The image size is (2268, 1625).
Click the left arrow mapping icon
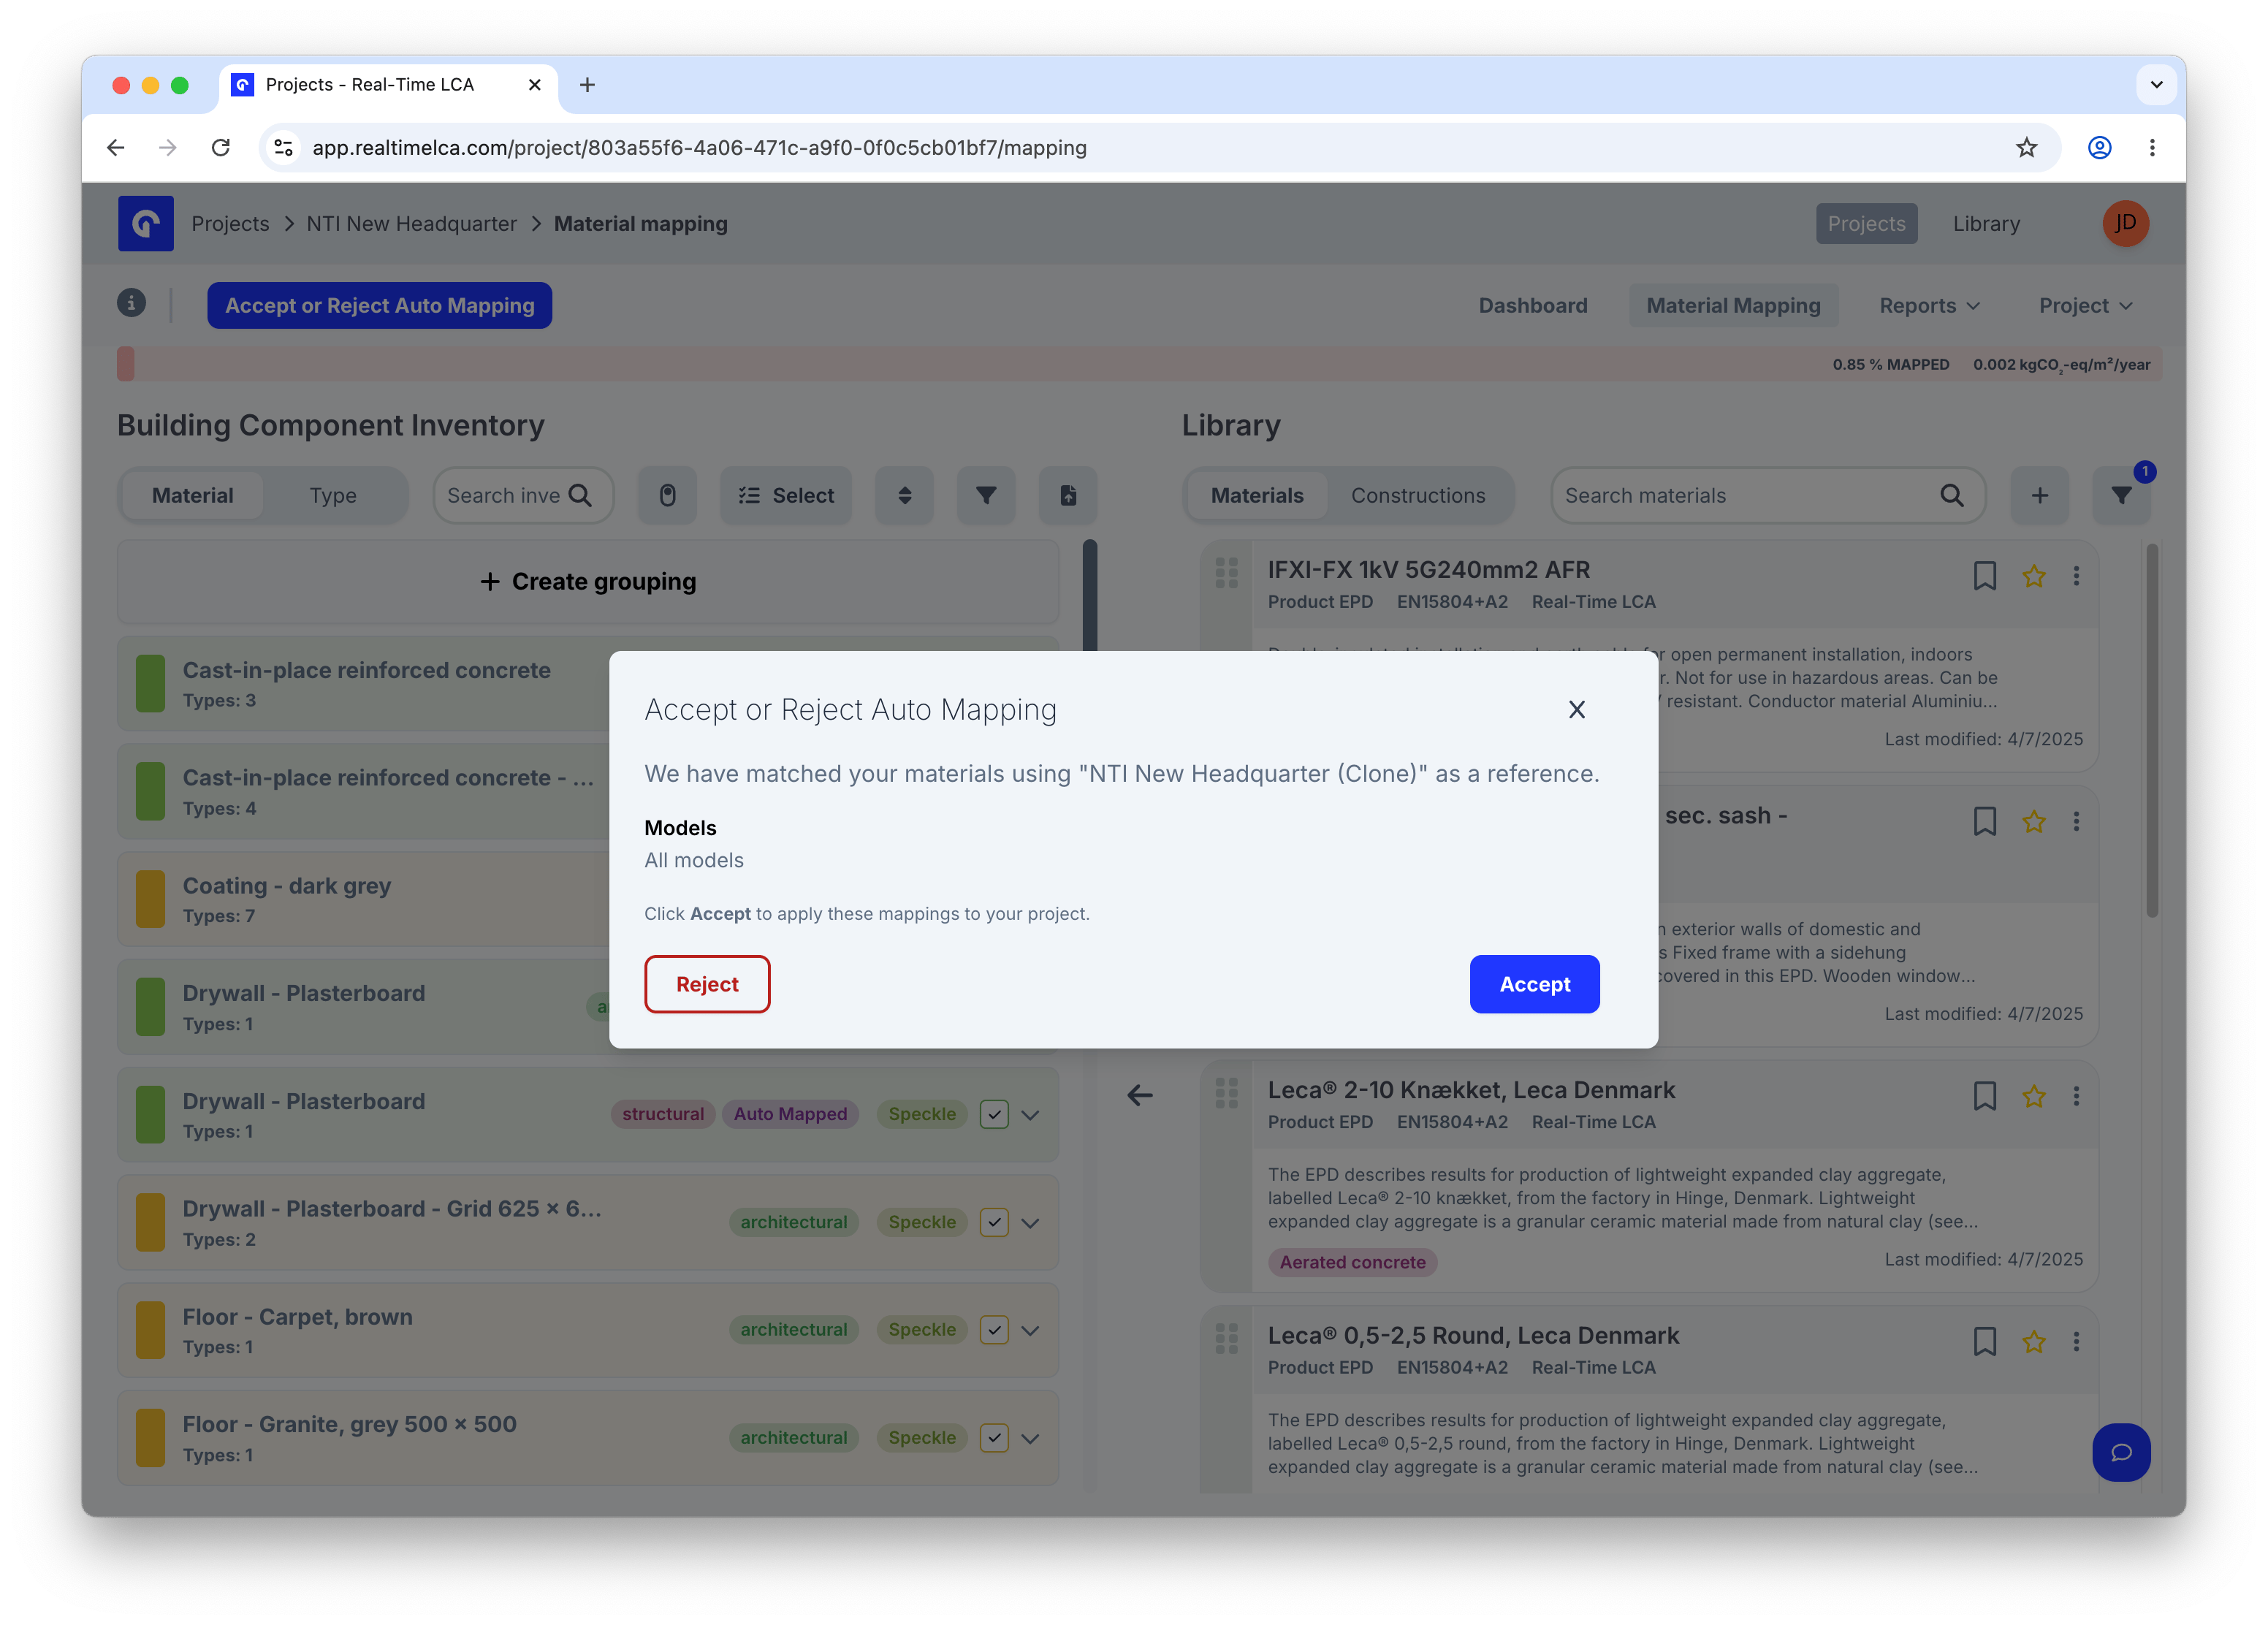[1140, 1095]
